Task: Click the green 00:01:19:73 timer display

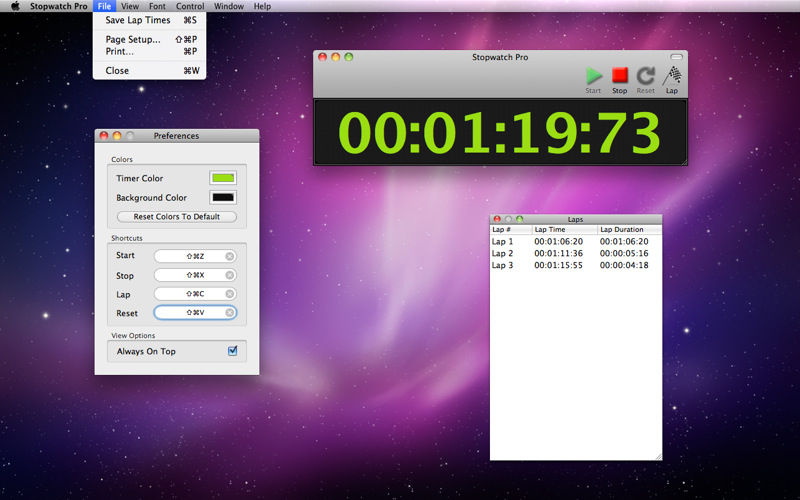Action: [x=499, y=133]
